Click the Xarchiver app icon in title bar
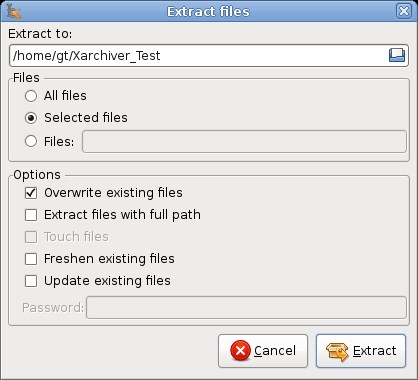The image size is (418, 380). [x=14, y=11]
